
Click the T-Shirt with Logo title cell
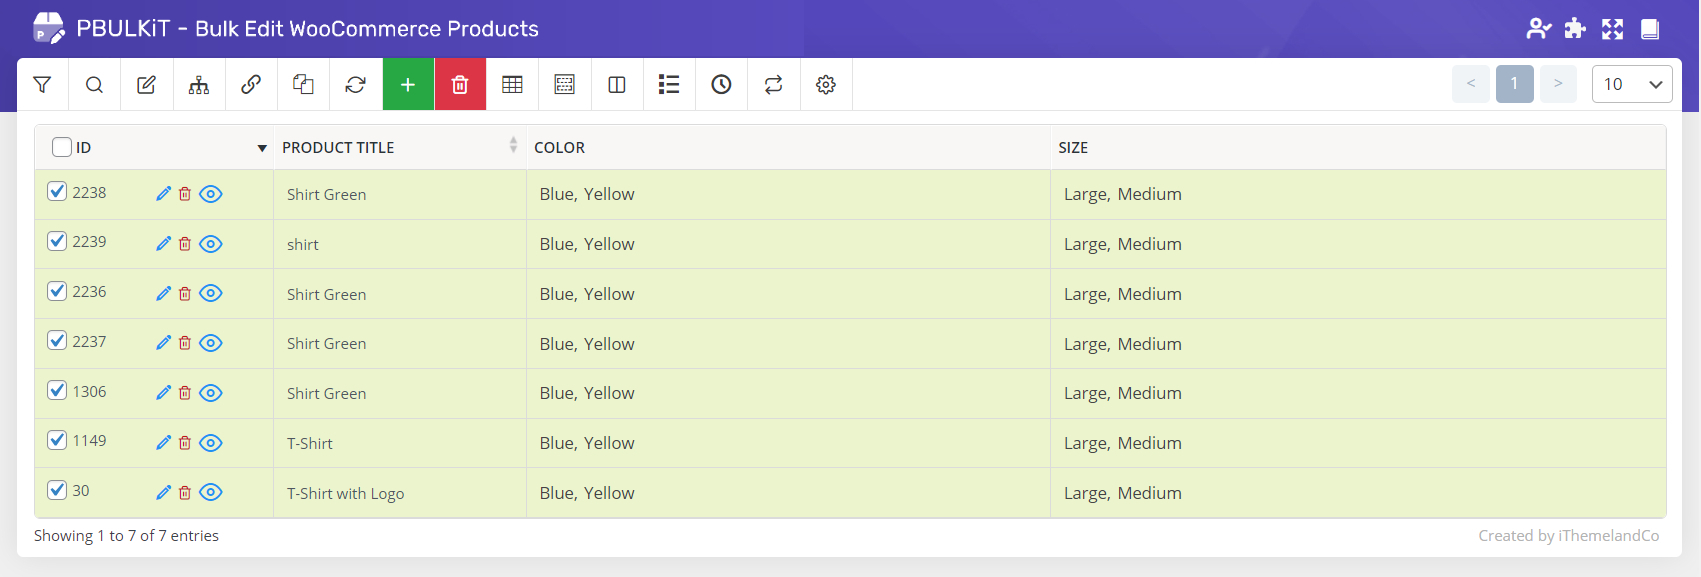(x=345, y=493)
